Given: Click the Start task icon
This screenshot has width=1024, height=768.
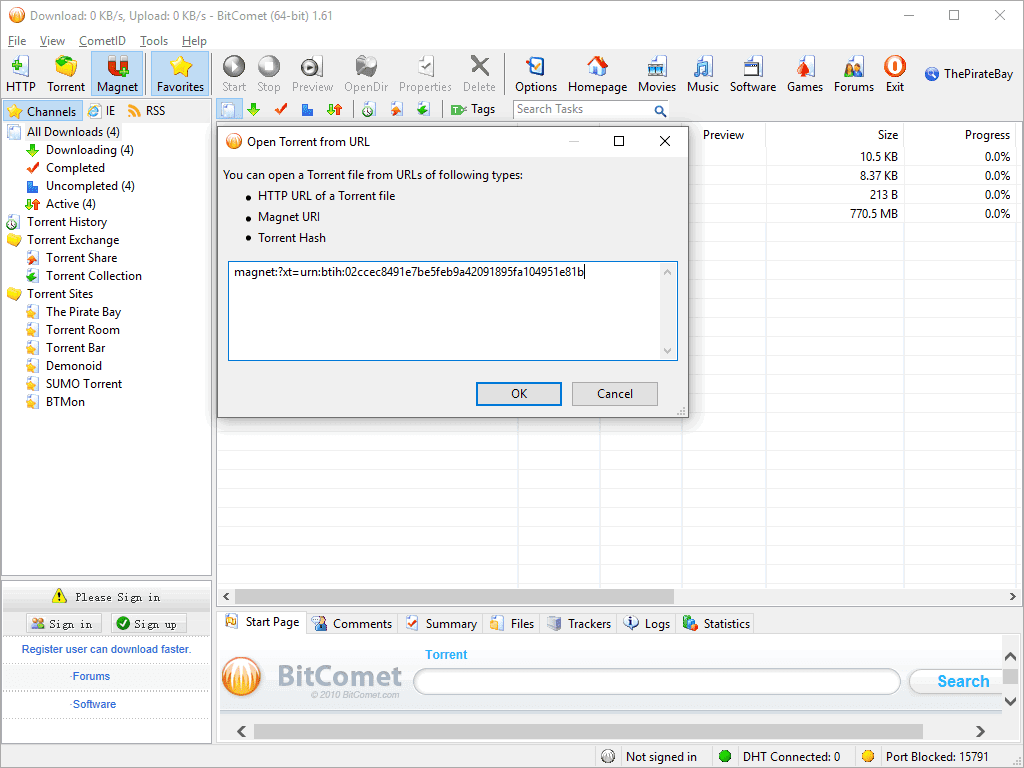Looking at the screenshot, I should (234, 74).
